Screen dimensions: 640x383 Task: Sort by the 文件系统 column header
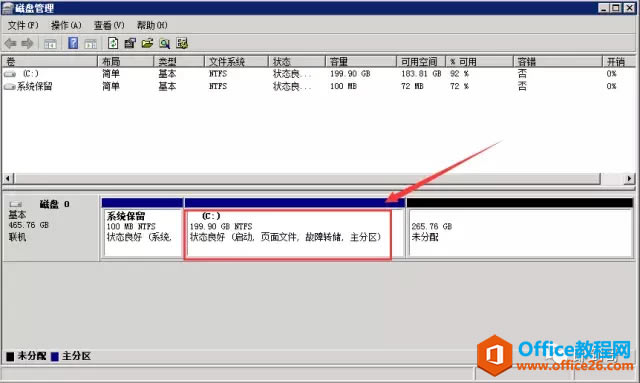click(236, 62)
